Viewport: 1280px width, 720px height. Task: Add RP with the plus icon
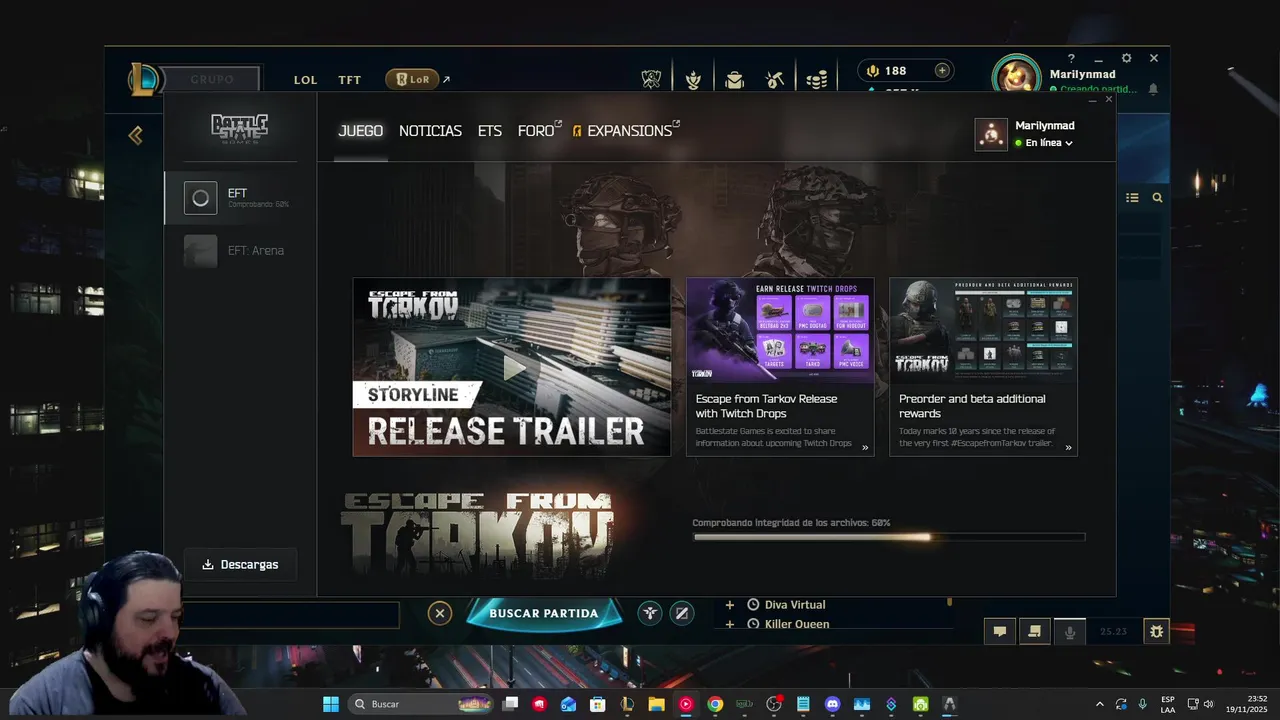[942, 70]
